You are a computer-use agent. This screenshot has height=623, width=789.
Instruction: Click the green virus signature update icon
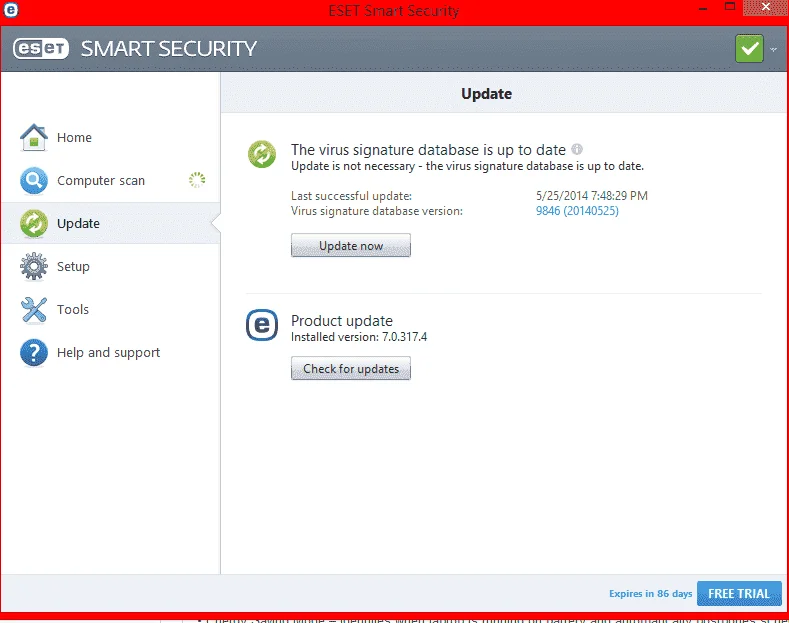262,154
